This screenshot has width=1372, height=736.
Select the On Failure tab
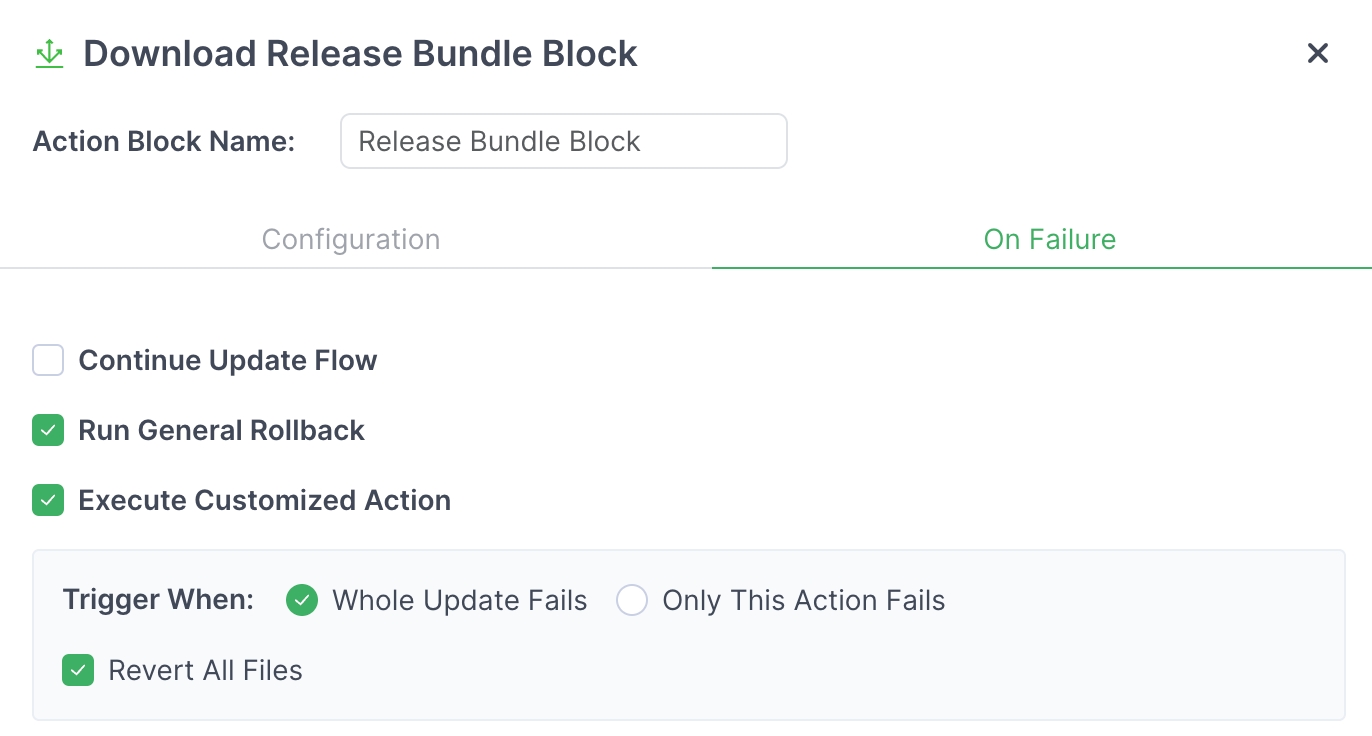[1049, 240]
